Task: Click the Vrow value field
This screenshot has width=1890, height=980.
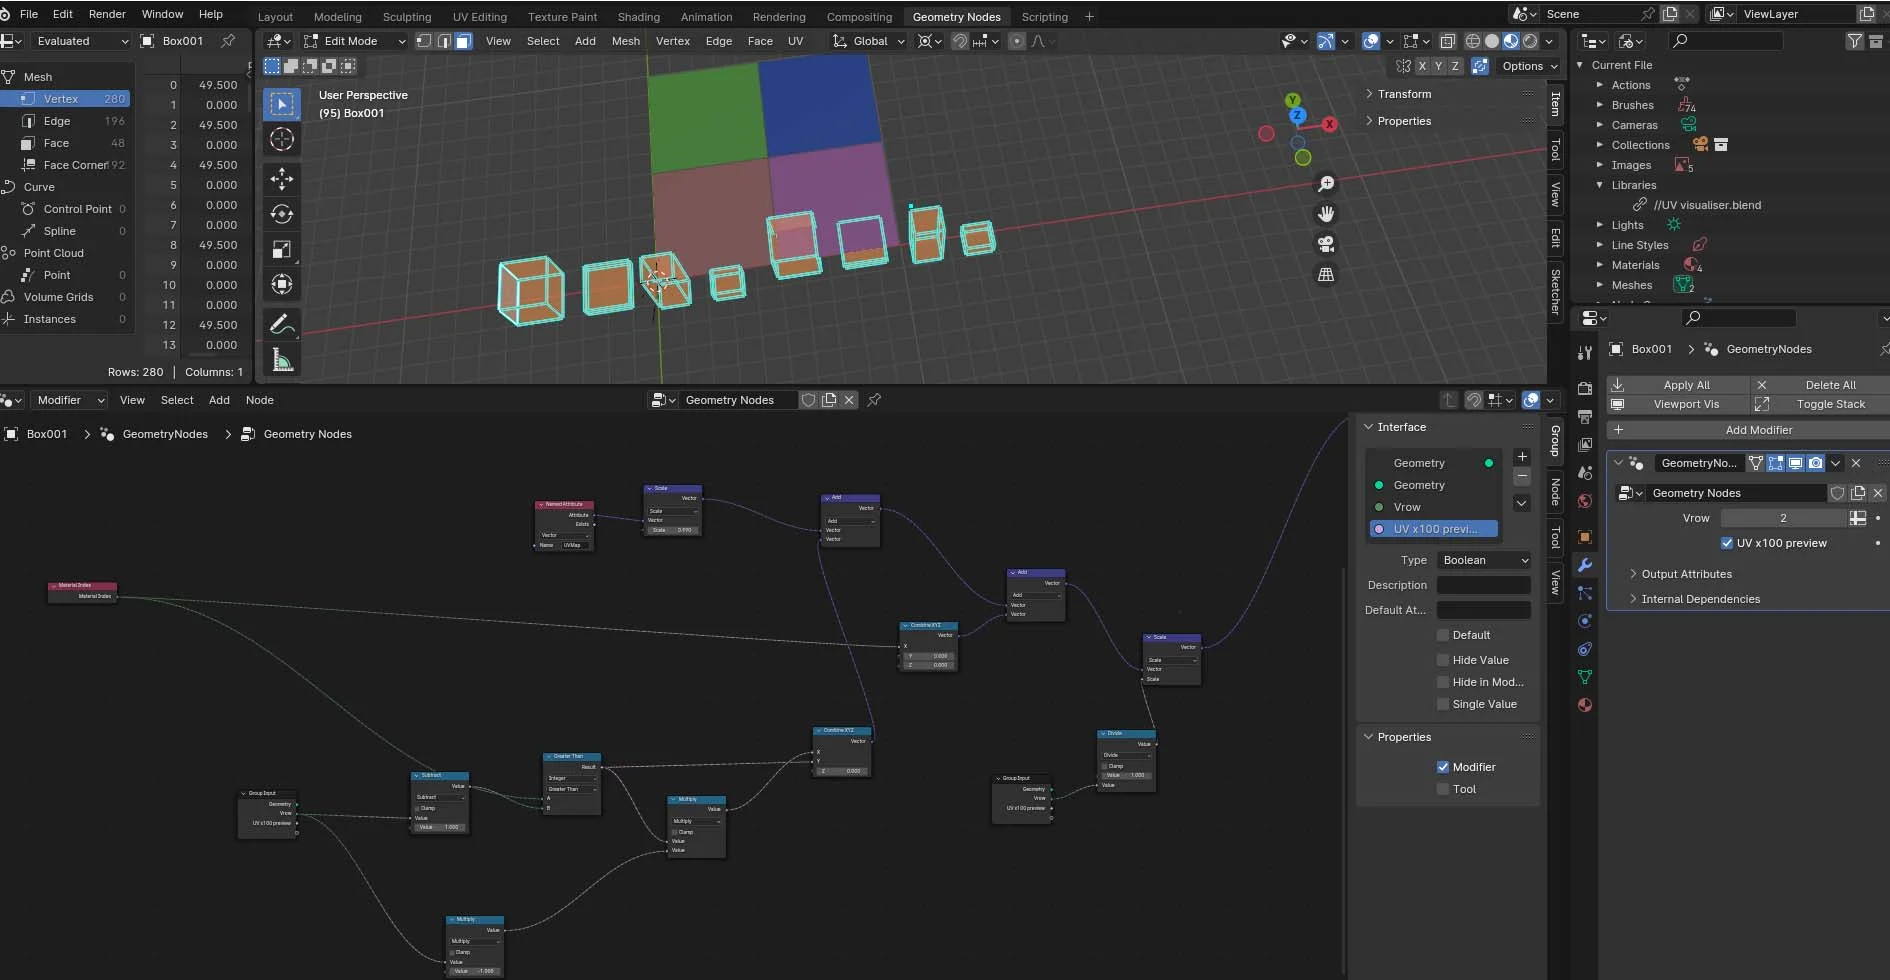Action: coord(1782,518)
